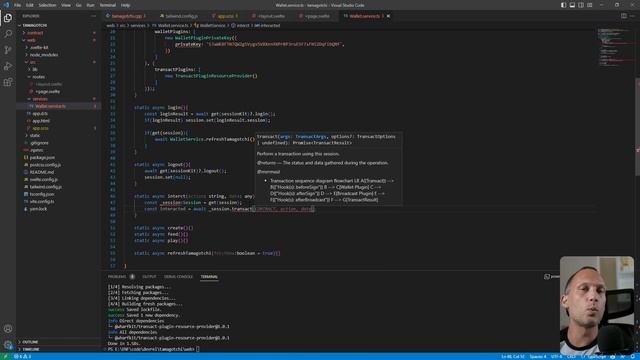Open the View menu
The image size is (640, 360).
(x=66, y=5)
